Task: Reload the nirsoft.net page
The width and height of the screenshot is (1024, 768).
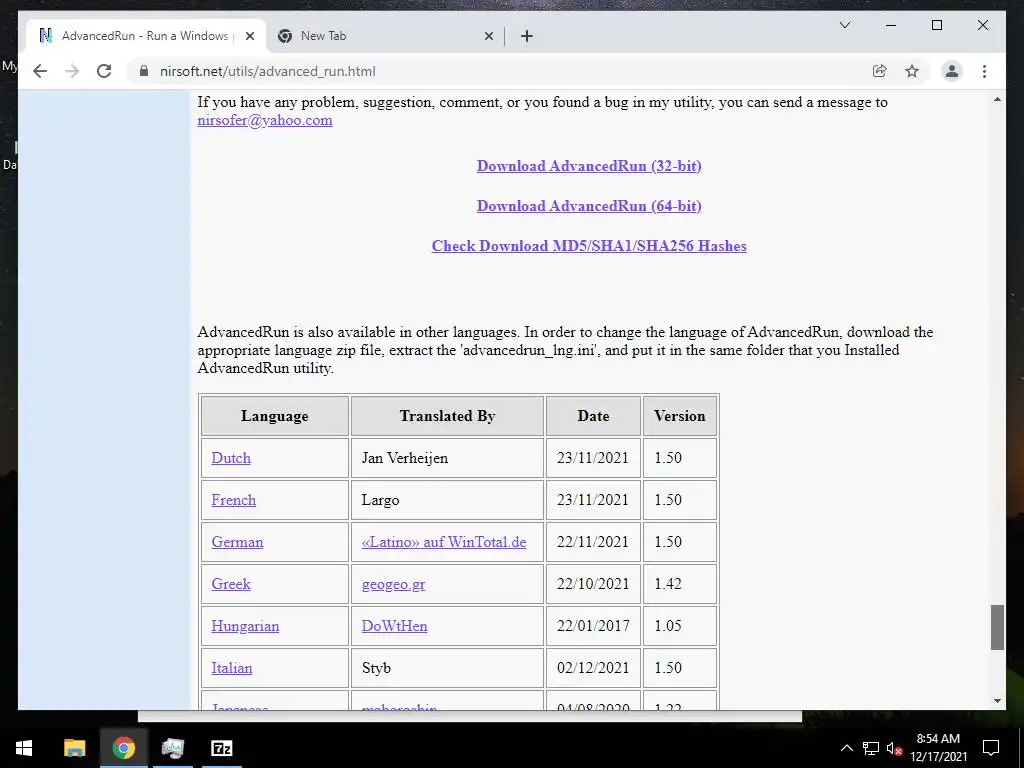Action: coord(104,71)
